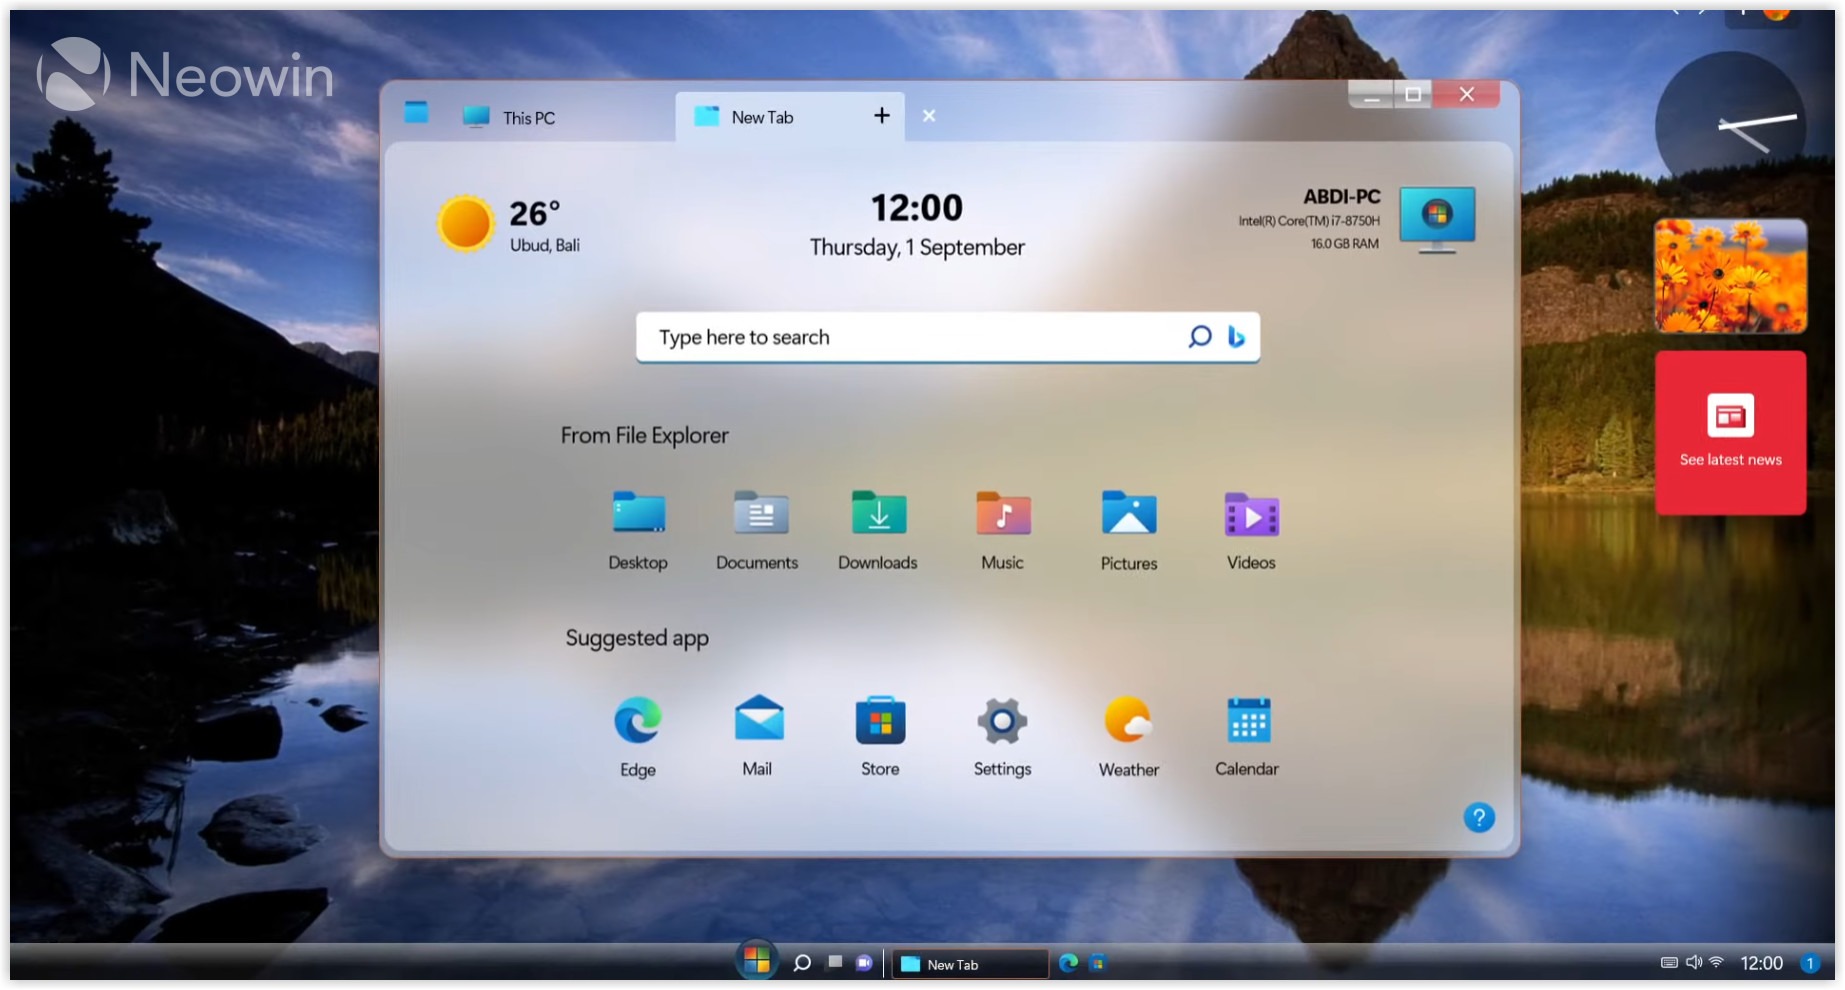Click the Intel Core i7-8750H text
The image size is (1845, 990).
point(1309,221)
